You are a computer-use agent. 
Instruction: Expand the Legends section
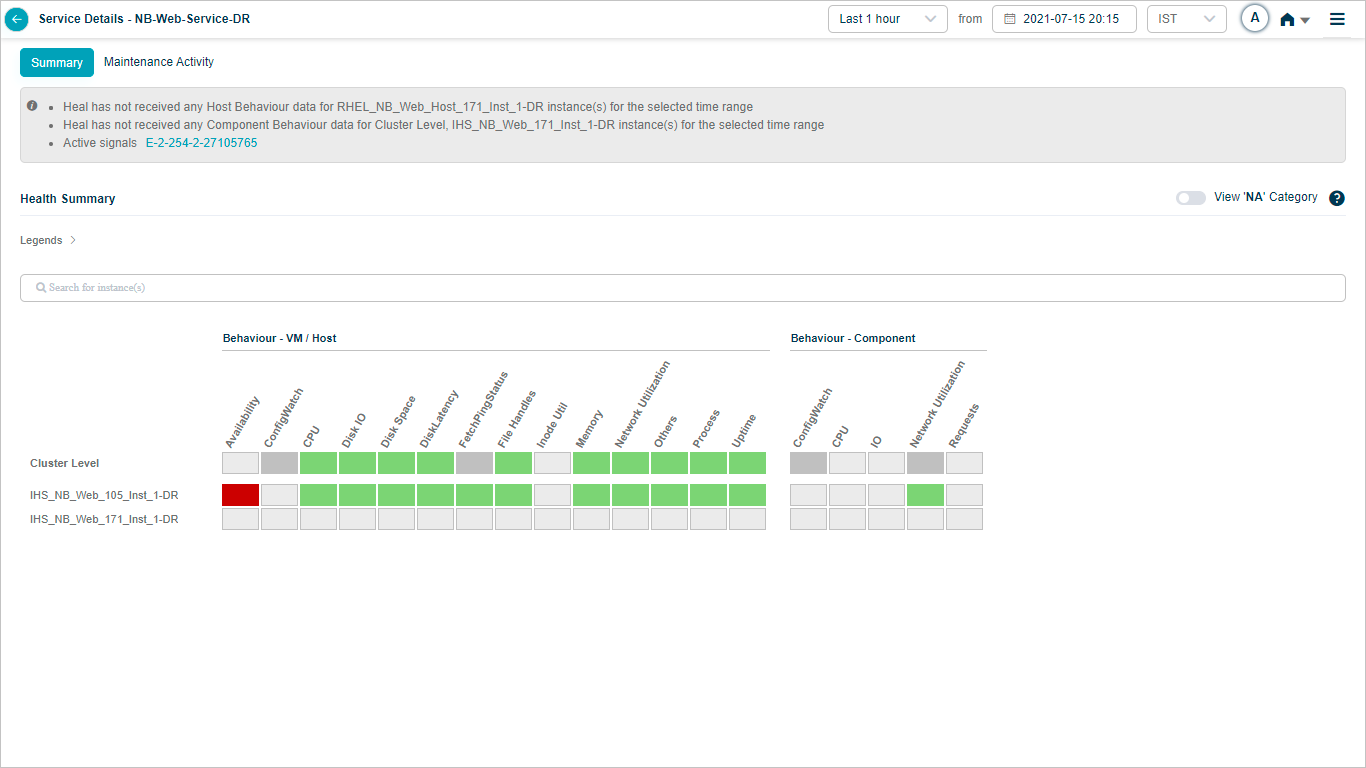pos(48,240)
